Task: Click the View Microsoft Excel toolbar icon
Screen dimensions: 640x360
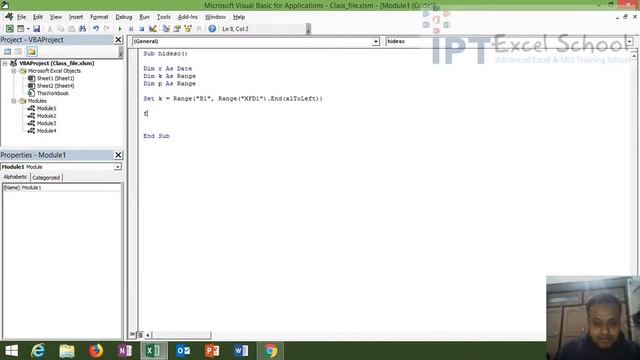Action: 9,29
